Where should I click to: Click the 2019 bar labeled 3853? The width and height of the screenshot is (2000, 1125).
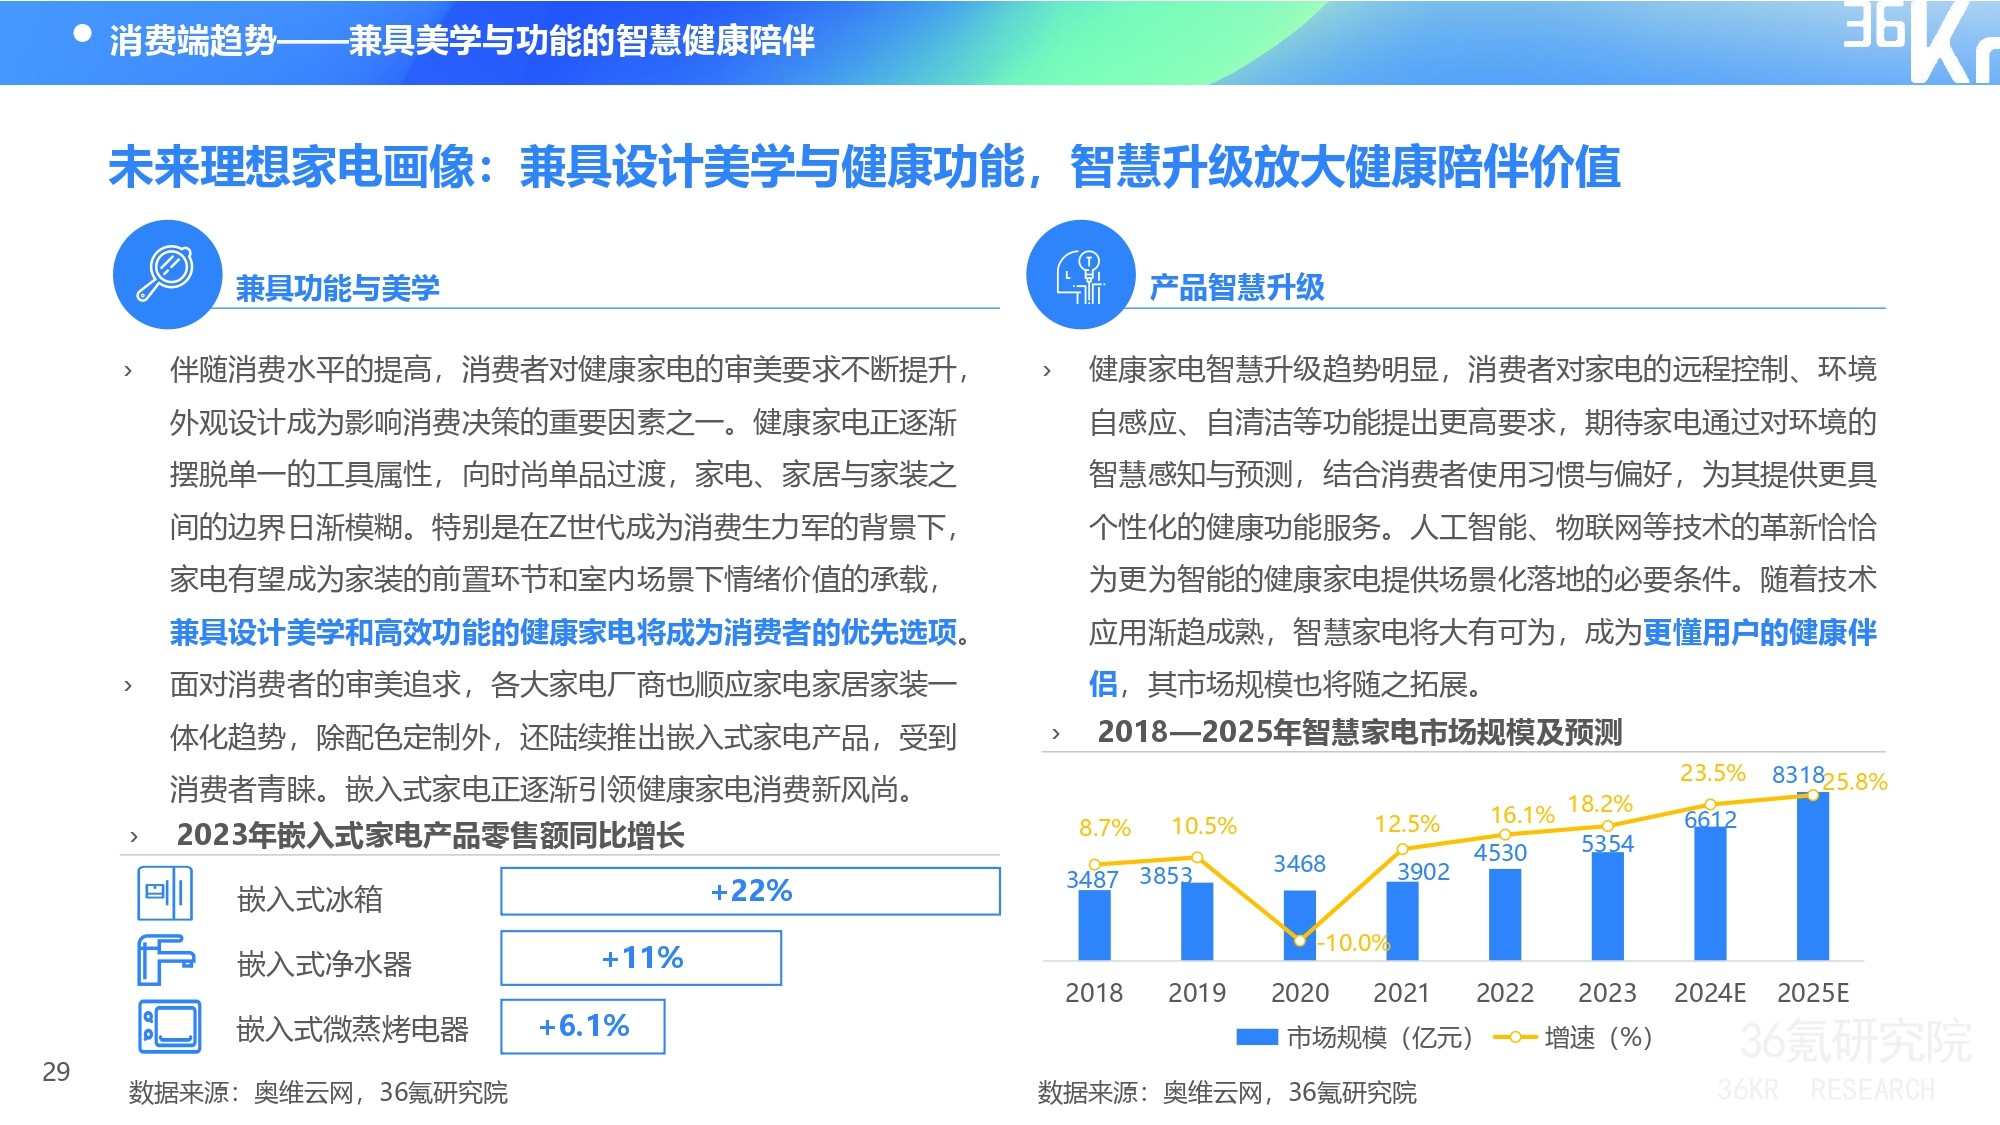pos(1197,921)
